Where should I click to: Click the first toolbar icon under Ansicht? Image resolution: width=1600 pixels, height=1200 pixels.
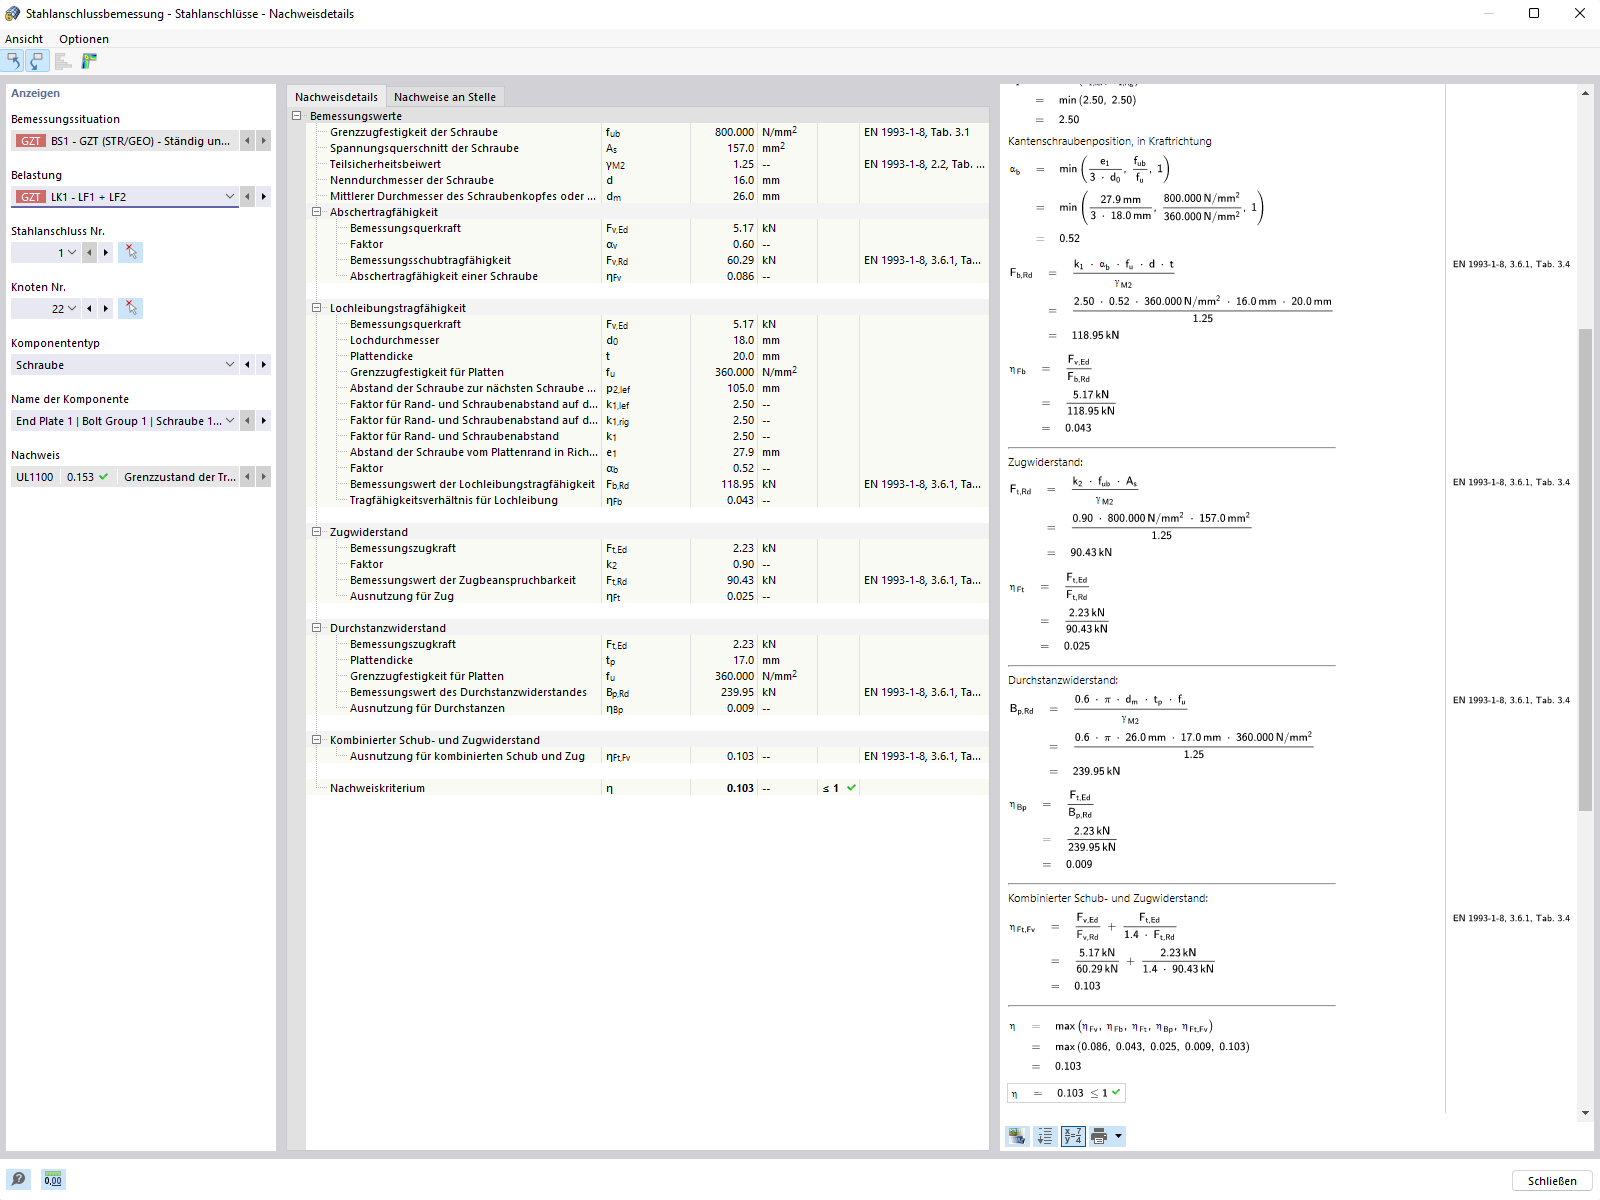coord(14,61)
